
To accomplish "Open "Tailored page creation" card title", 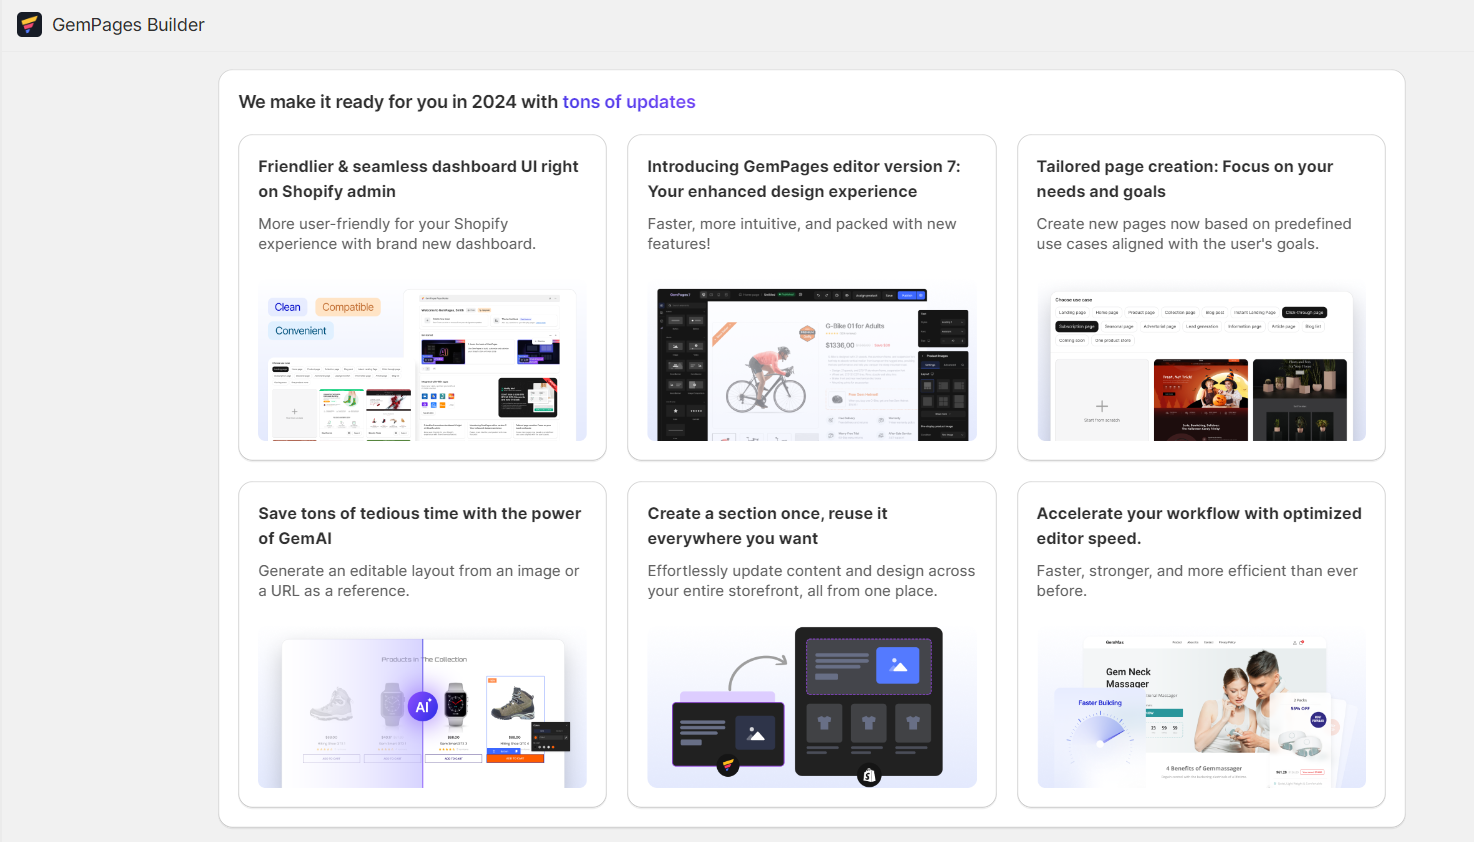I will pyautogui.click(x=1185, y=179).
